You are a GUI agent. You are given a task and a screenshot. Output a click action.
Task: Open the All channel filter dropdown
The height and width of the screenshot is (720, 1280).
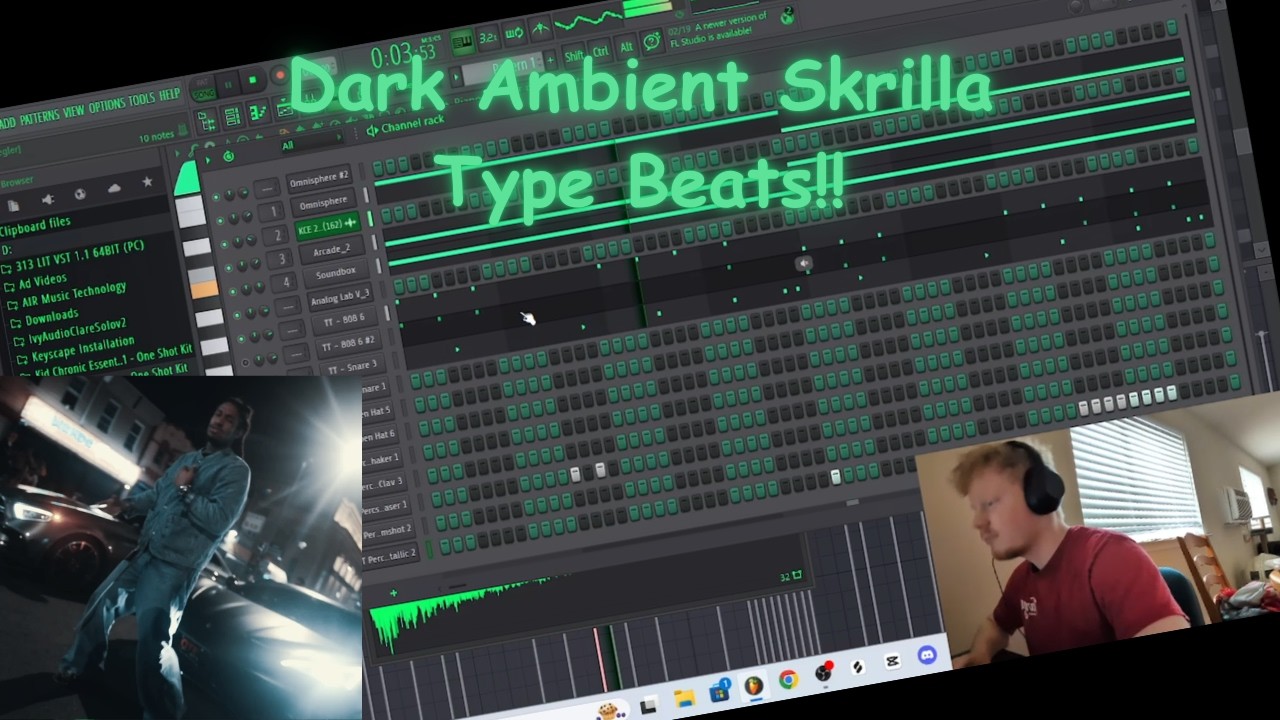[312, 144]
